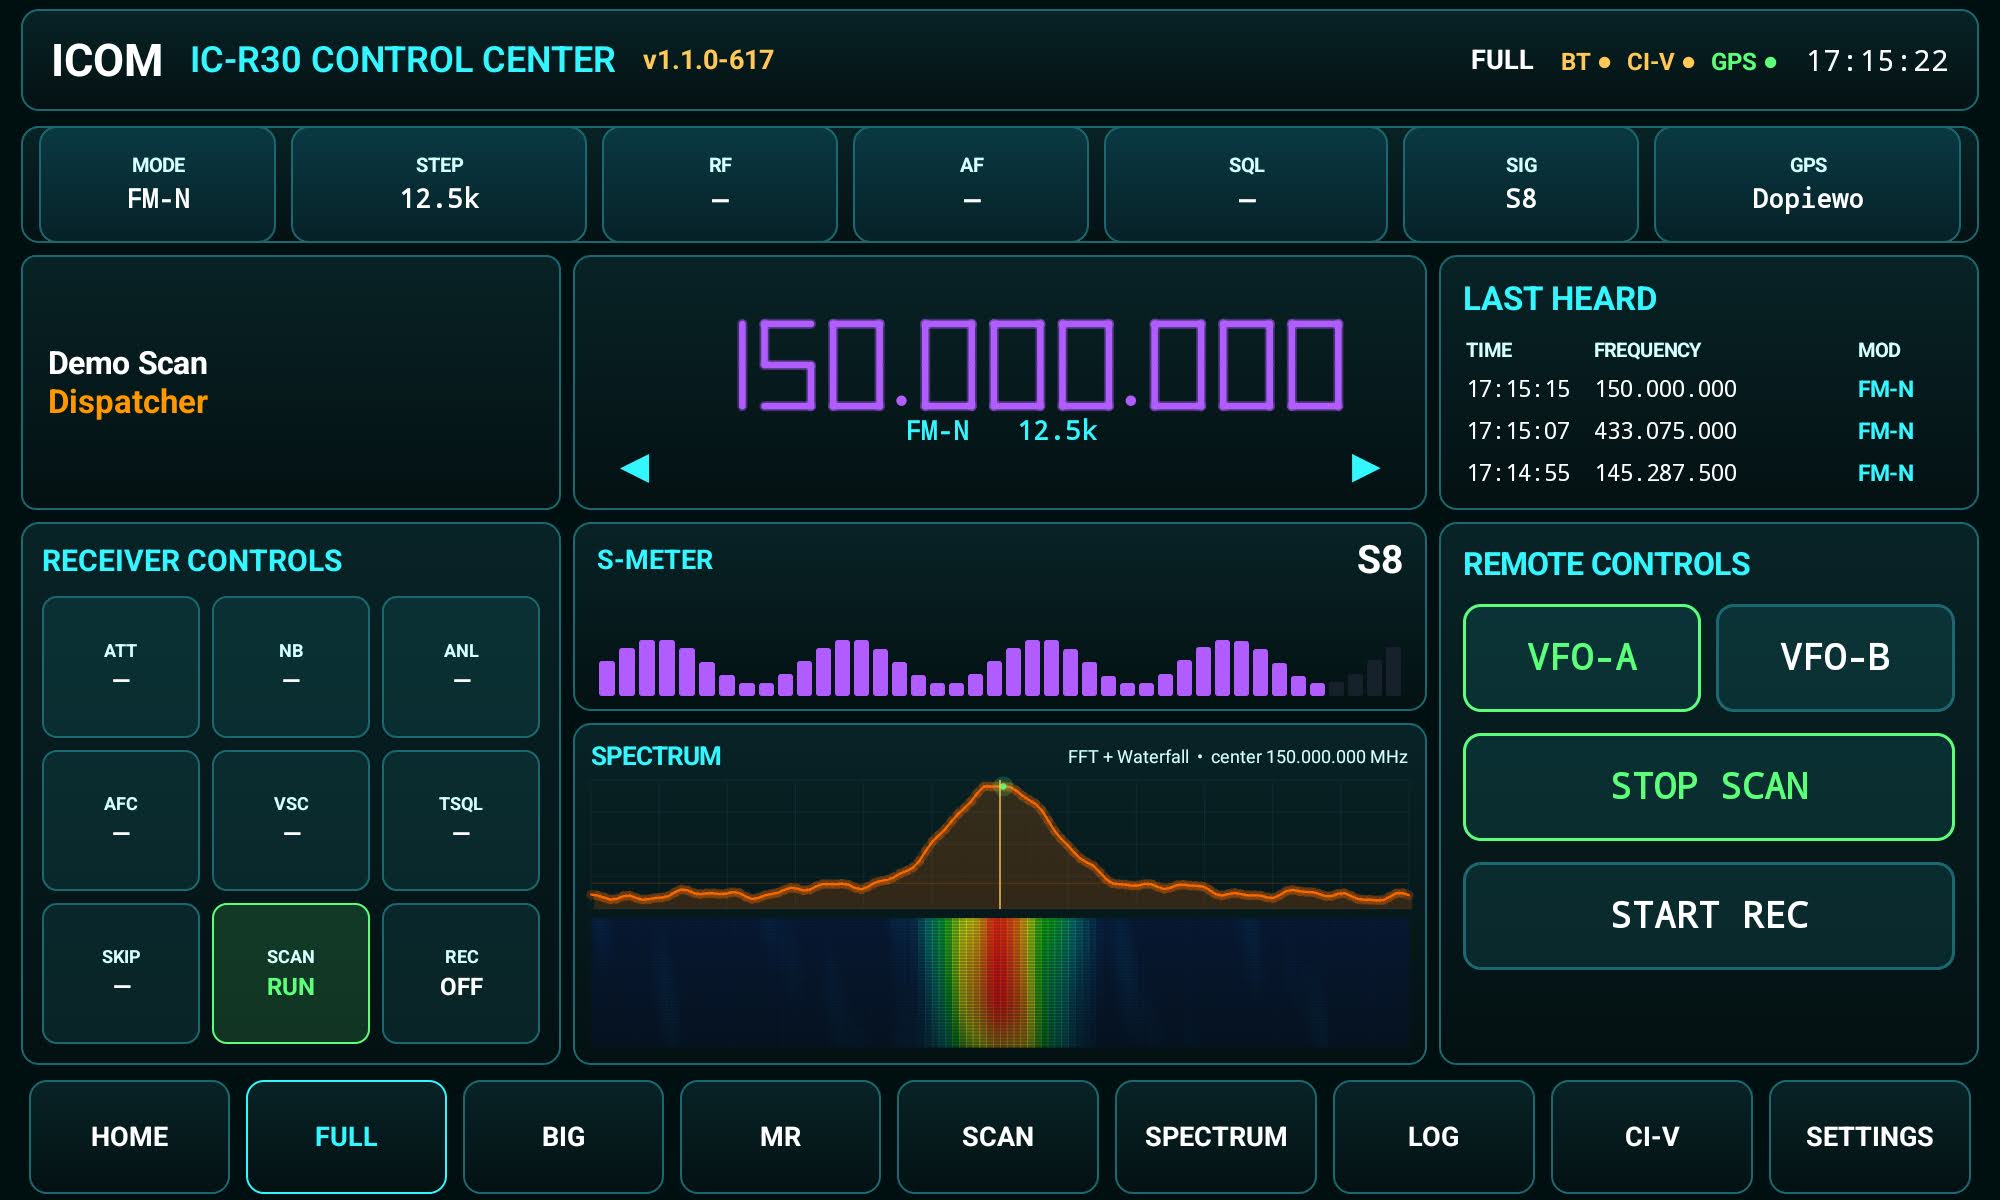Go to the HOME tab
2000x1200 pixels.
coord(129,1137)
